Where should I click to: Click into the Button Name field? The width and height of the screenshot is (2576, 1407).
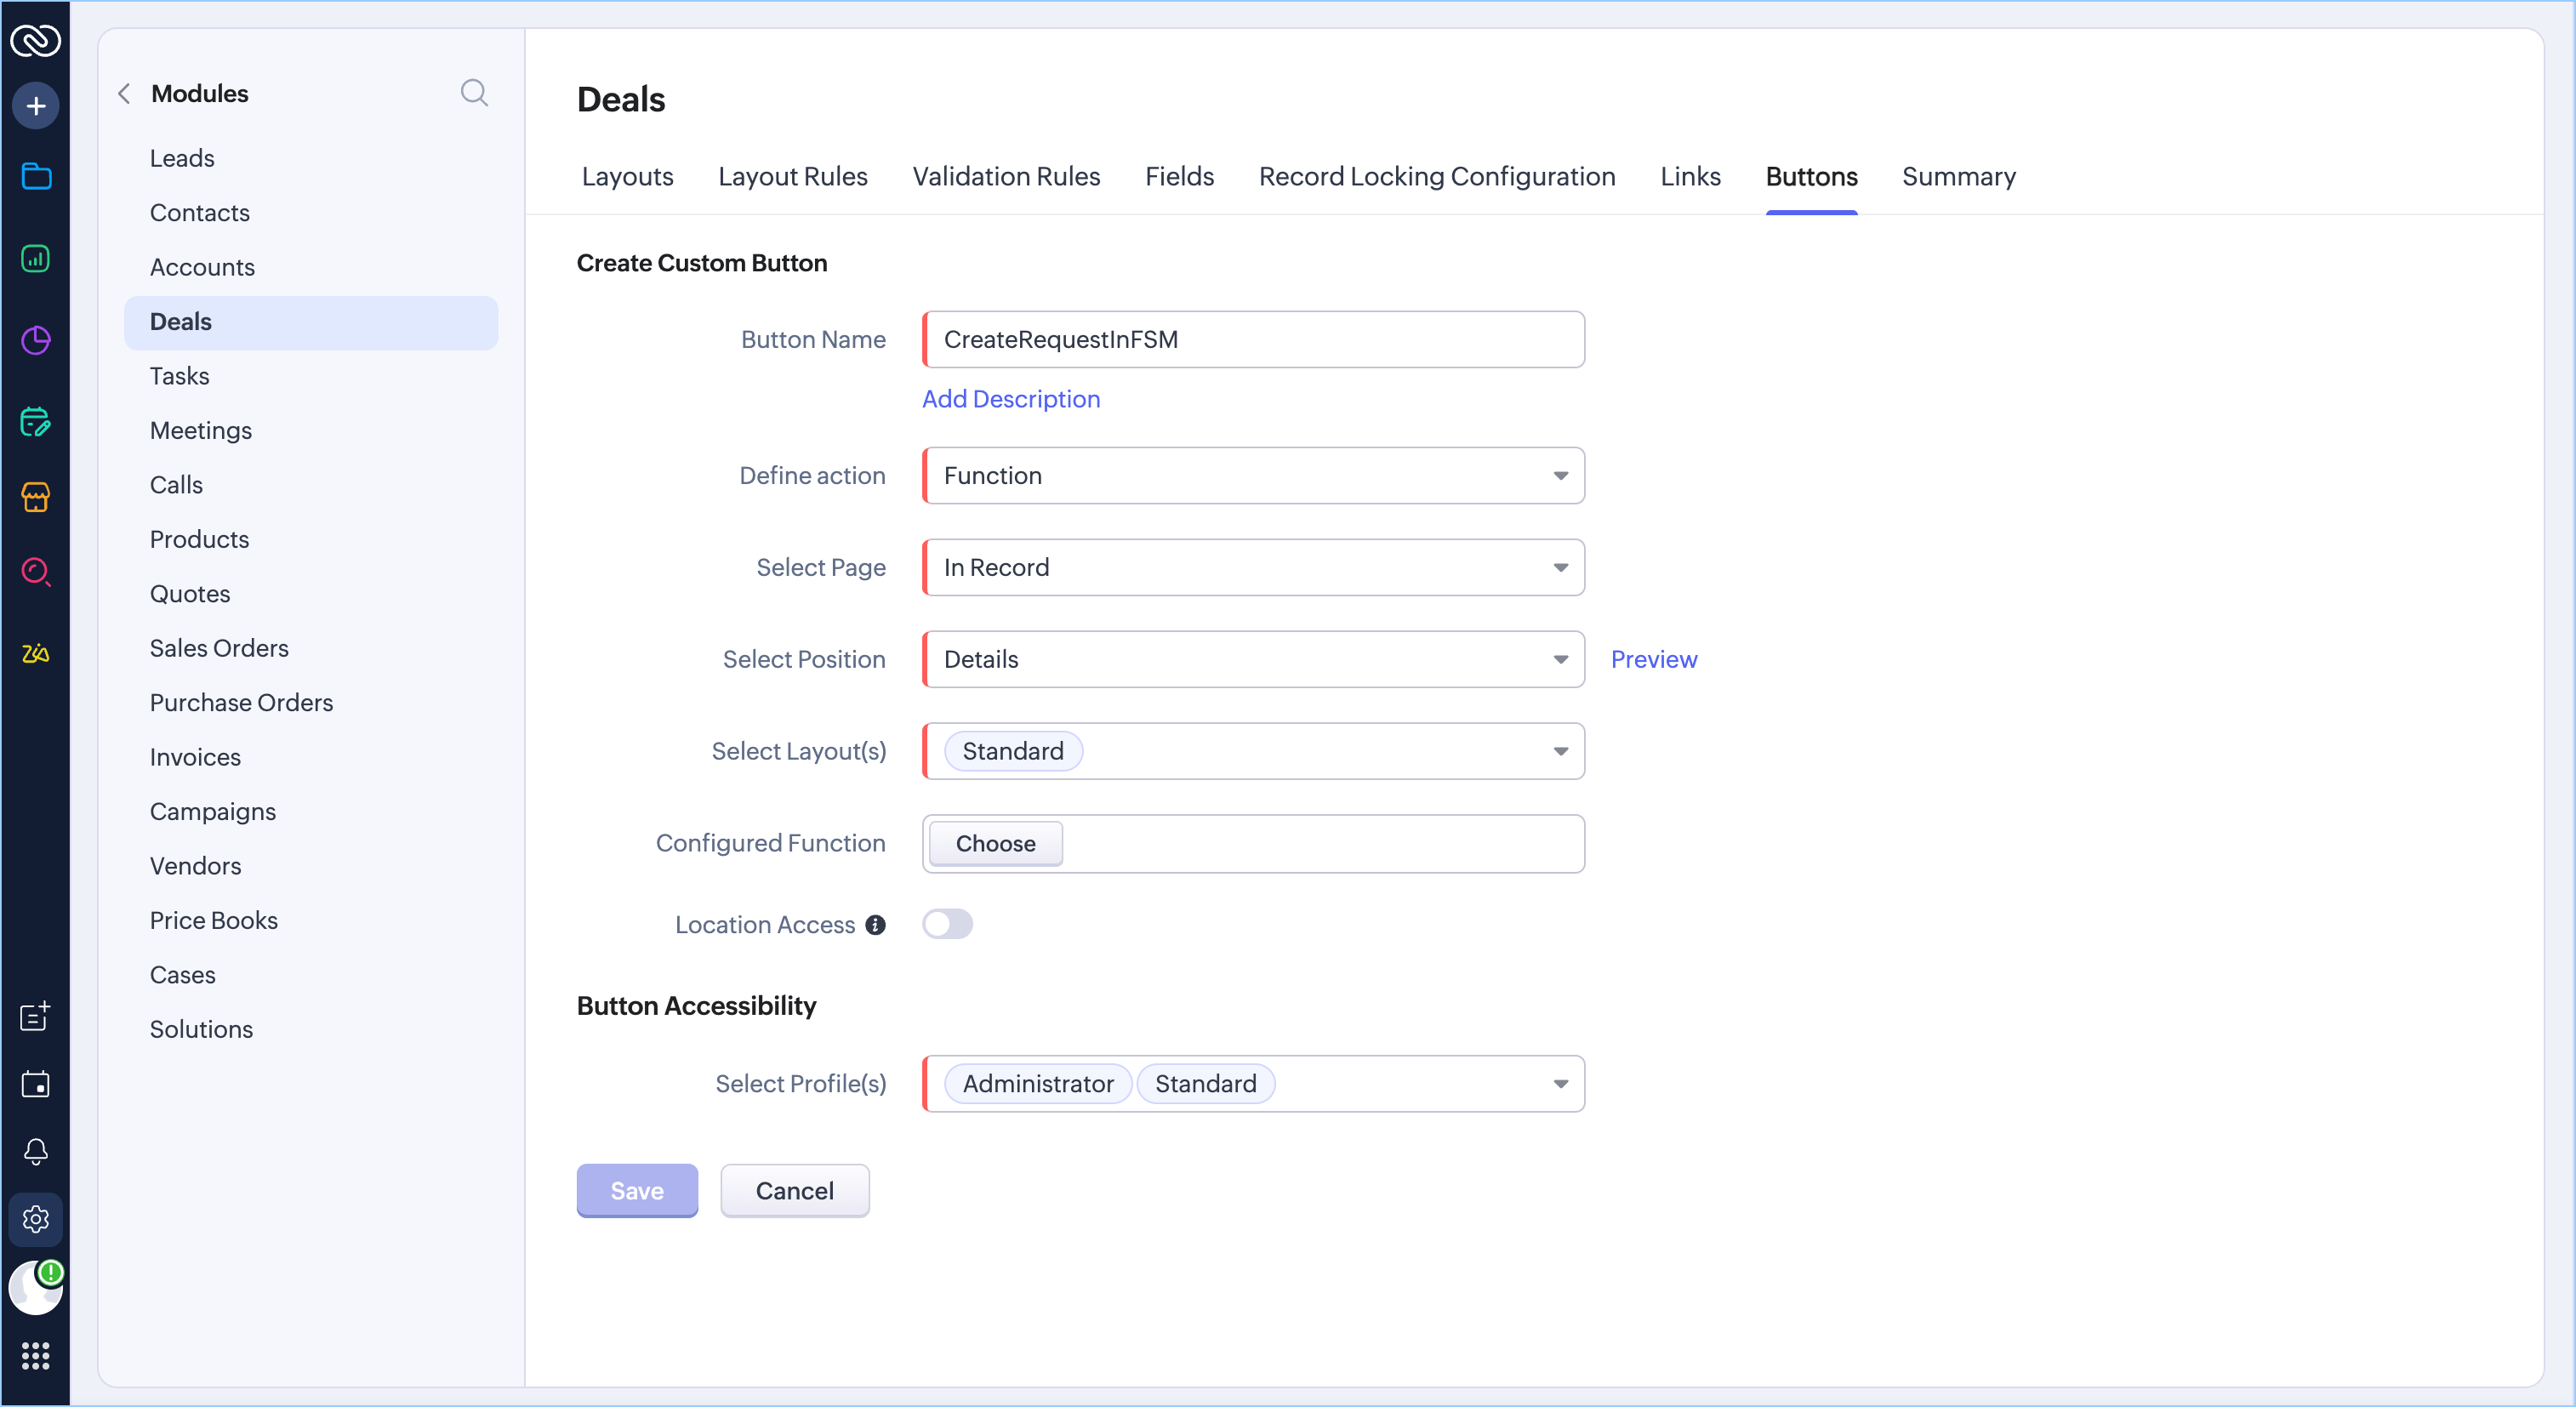pyautogui.click(x=1254, y=340)
